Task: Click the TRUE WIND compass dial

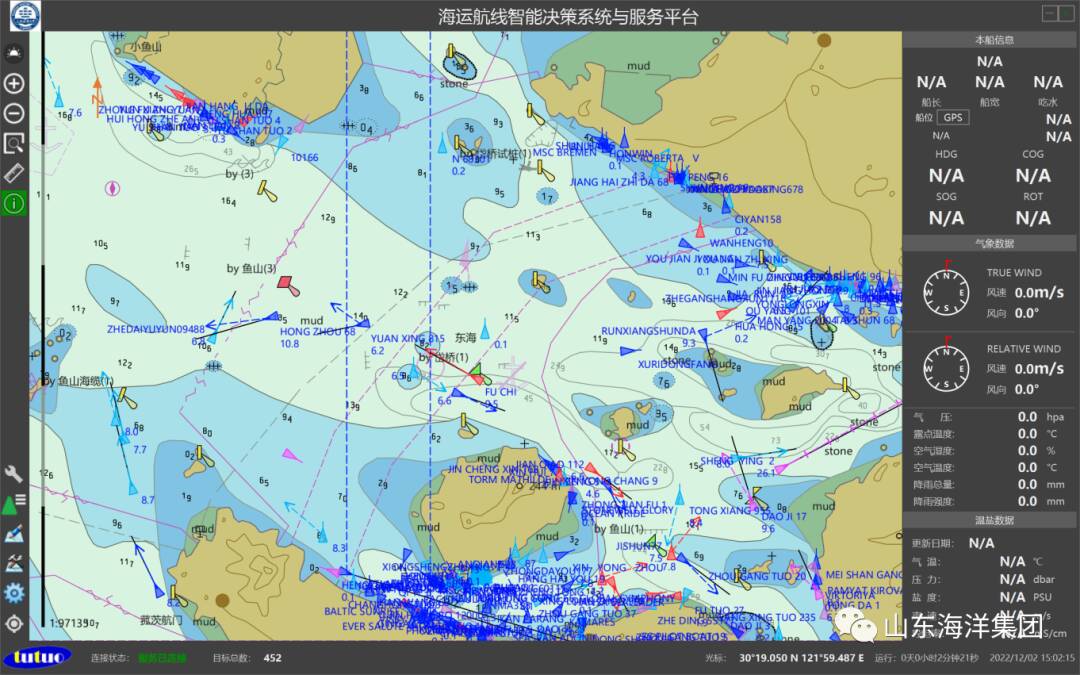Action: 945,291
